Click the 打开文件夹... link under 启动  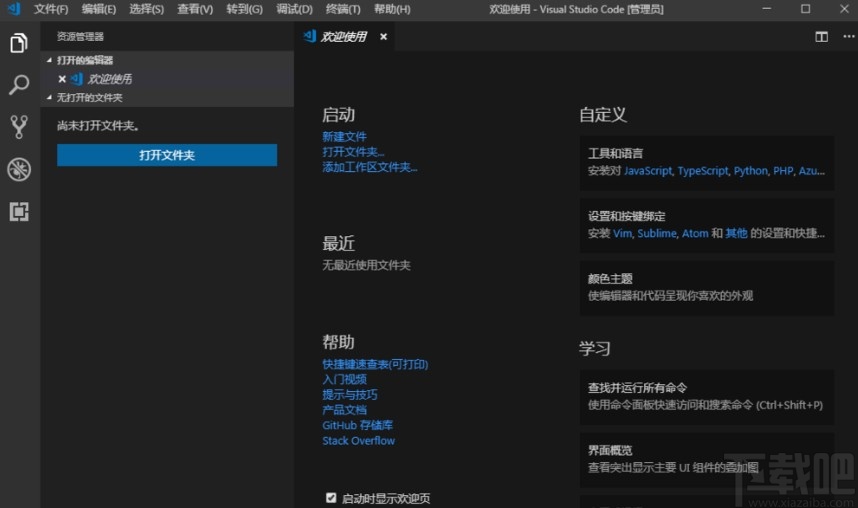(353, 152)
